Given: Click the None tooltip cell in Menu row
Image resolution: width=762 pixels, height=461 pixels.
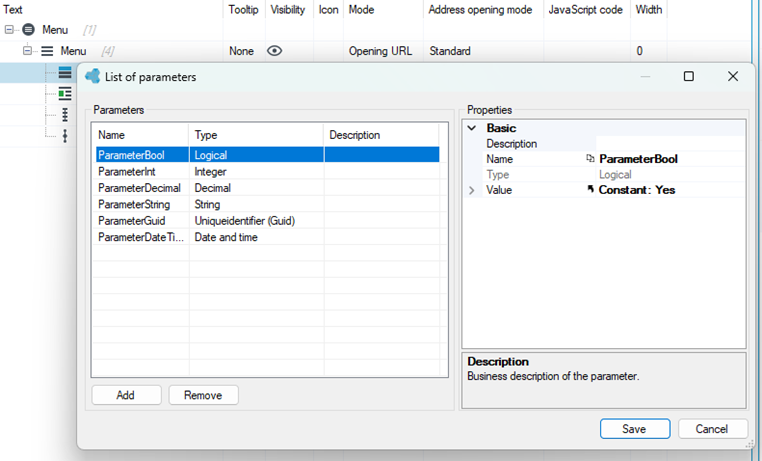Looking at the screenshot, I should [x=244, y=51].
